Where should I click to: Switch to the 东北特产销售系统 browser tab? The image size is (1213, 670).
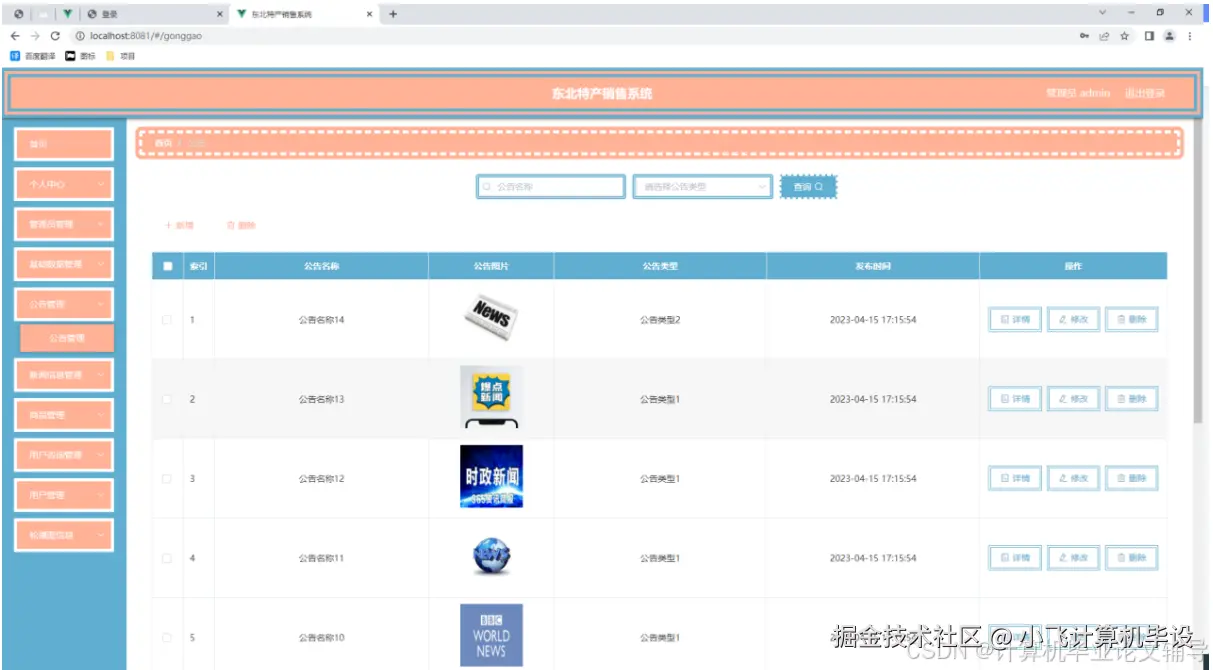point(305,14)
